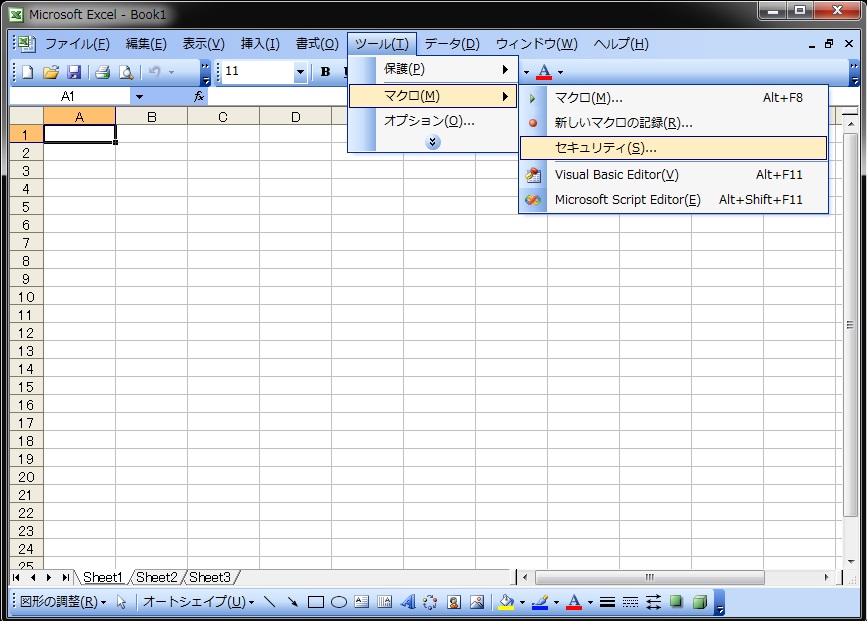Viewport: 867px width, 621px height.
Task: Insert a diagram or organization chart
Action: coord(430,602)
